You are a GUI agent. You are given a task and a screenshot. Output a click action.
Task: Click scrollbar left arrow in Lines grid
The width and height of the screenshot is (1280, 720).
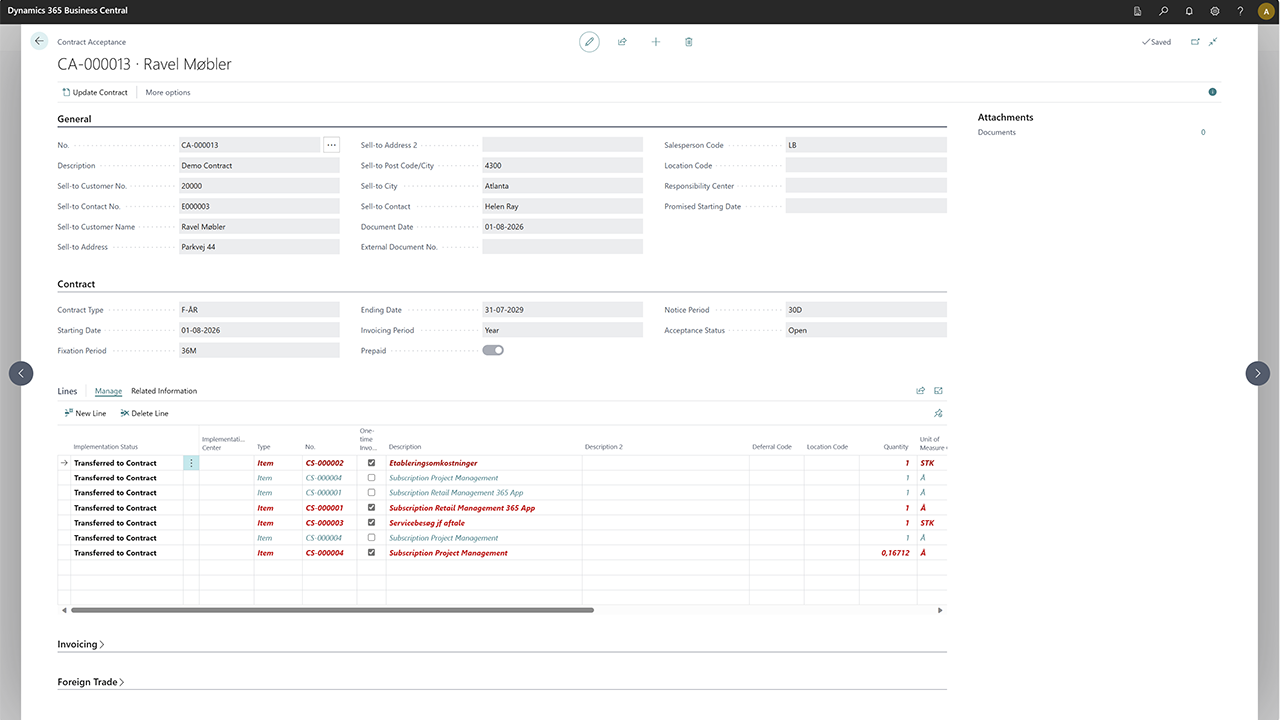(x=65, y=610)
